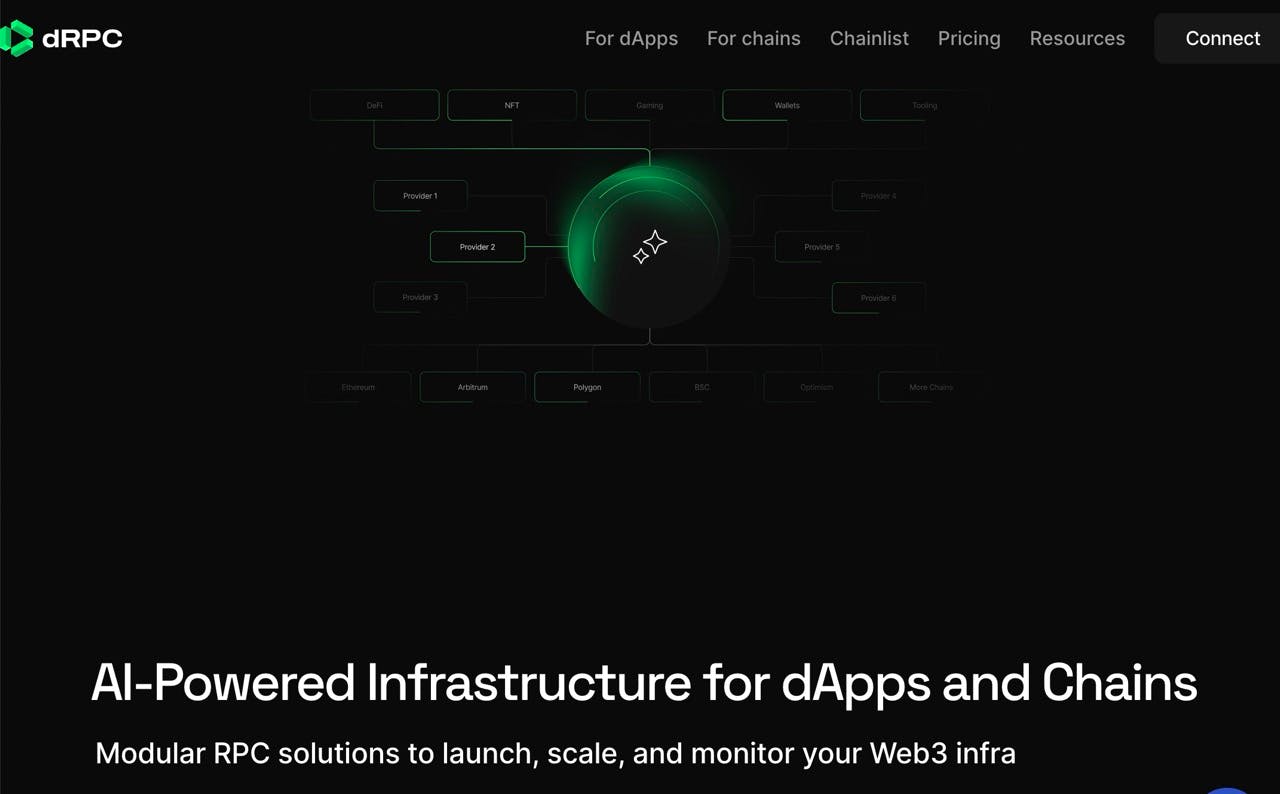The height and width of the screenshot is (794, 1280).
Task: Click the Polygon chain node
Action: 587,387
